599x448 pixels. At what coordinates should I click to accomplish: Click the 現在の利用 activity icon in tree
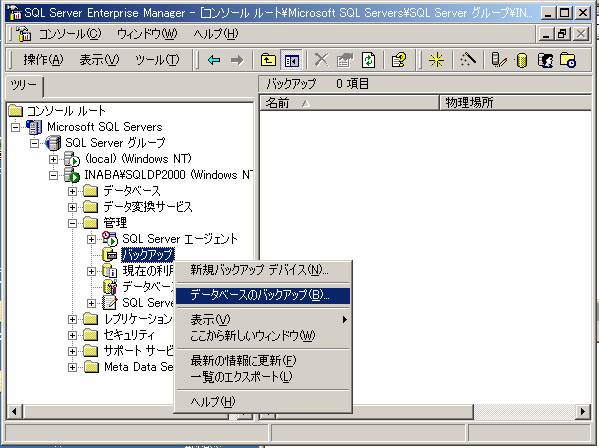[x=110, y=271]
